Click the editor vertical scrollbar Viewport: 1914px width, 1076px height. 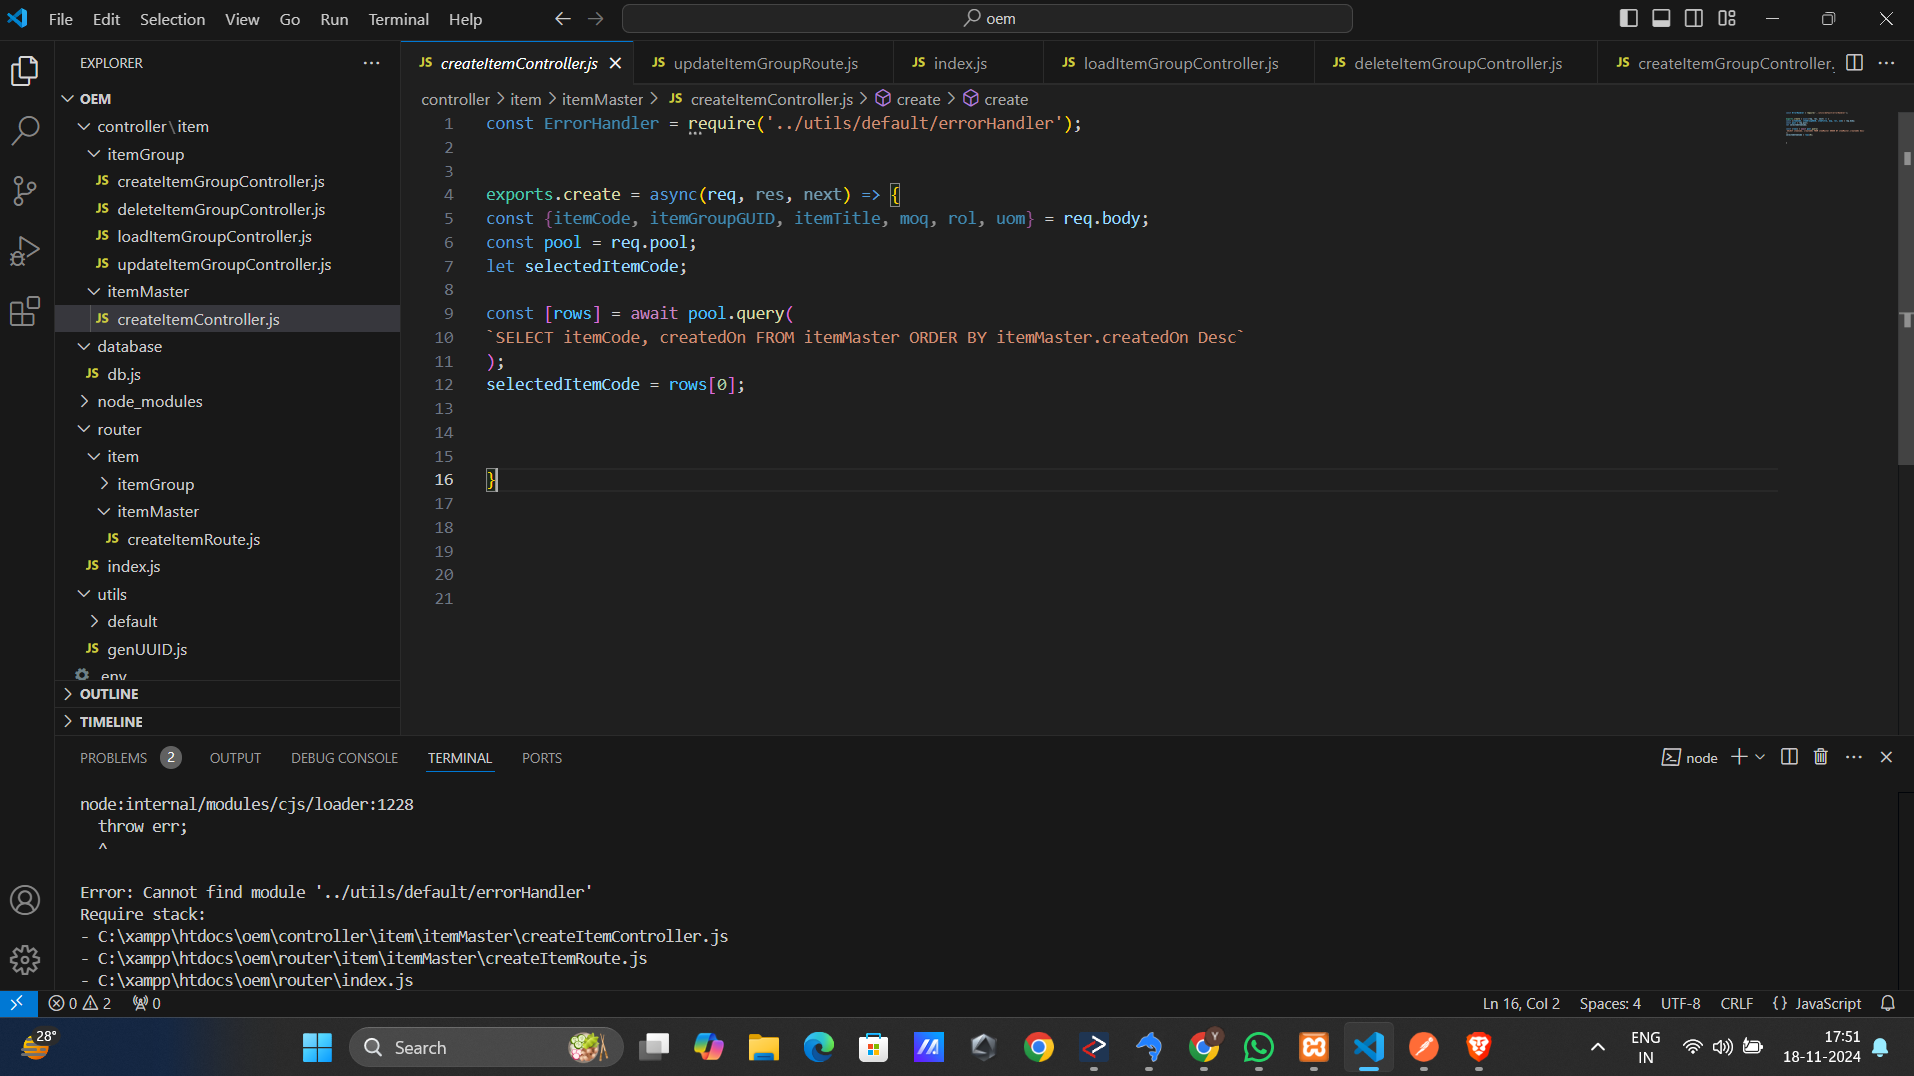pyautogui.click(x=1906, y=300)
